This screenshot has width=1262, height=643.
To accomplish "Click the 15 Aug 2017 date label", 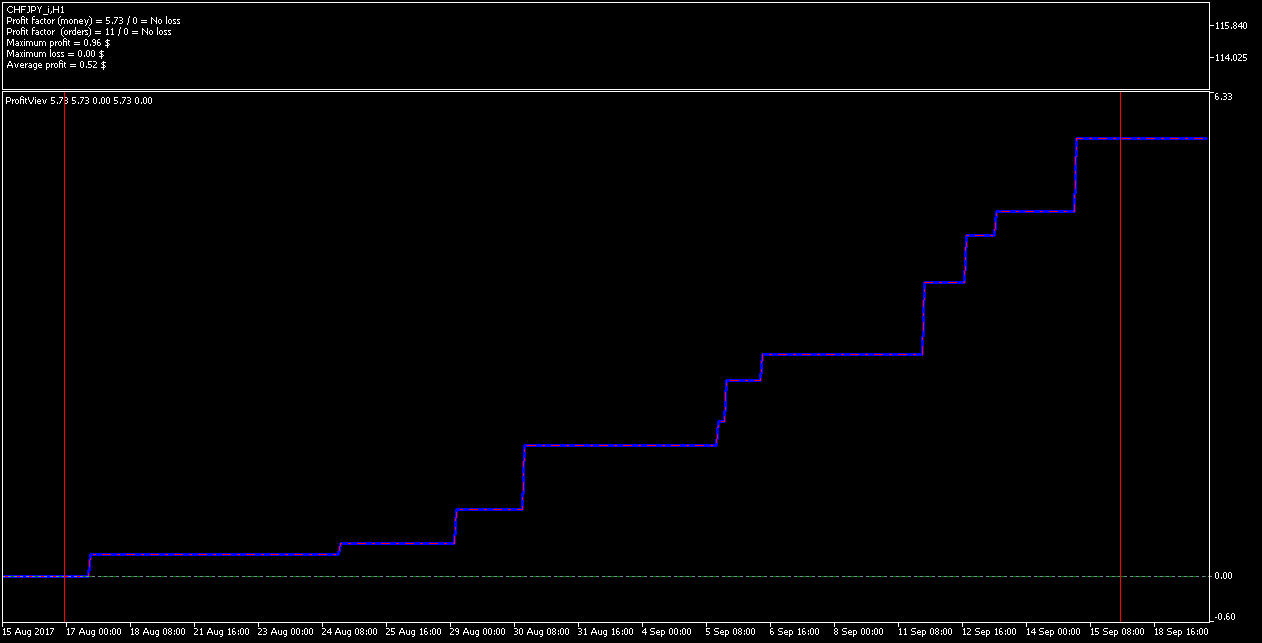I will [x=29, y=632].
